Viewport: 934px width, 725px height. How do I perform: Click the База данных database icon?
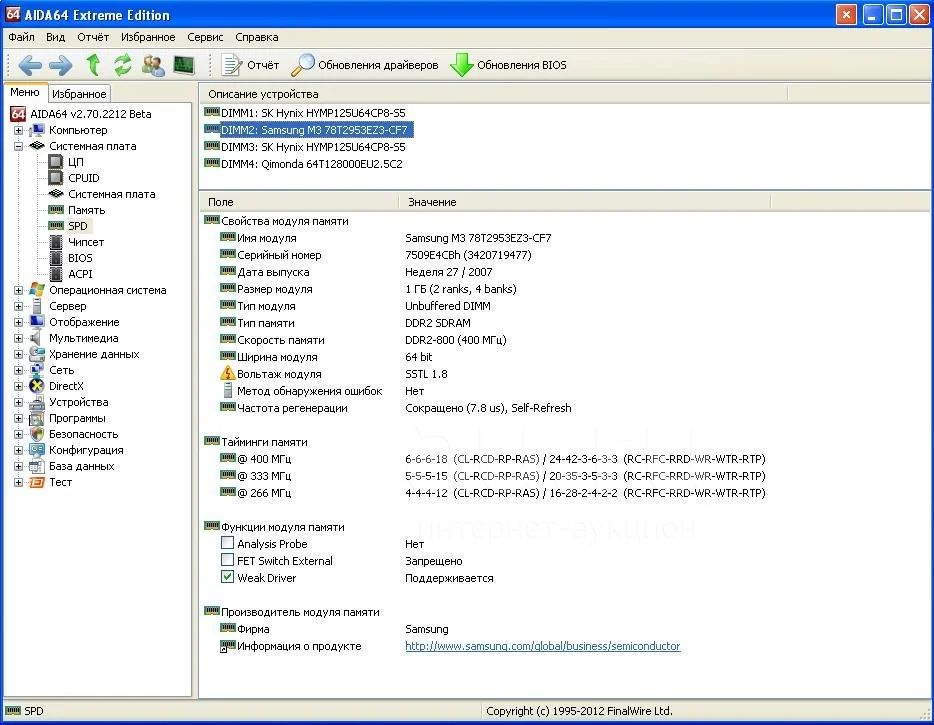click(x=37, y=466)
